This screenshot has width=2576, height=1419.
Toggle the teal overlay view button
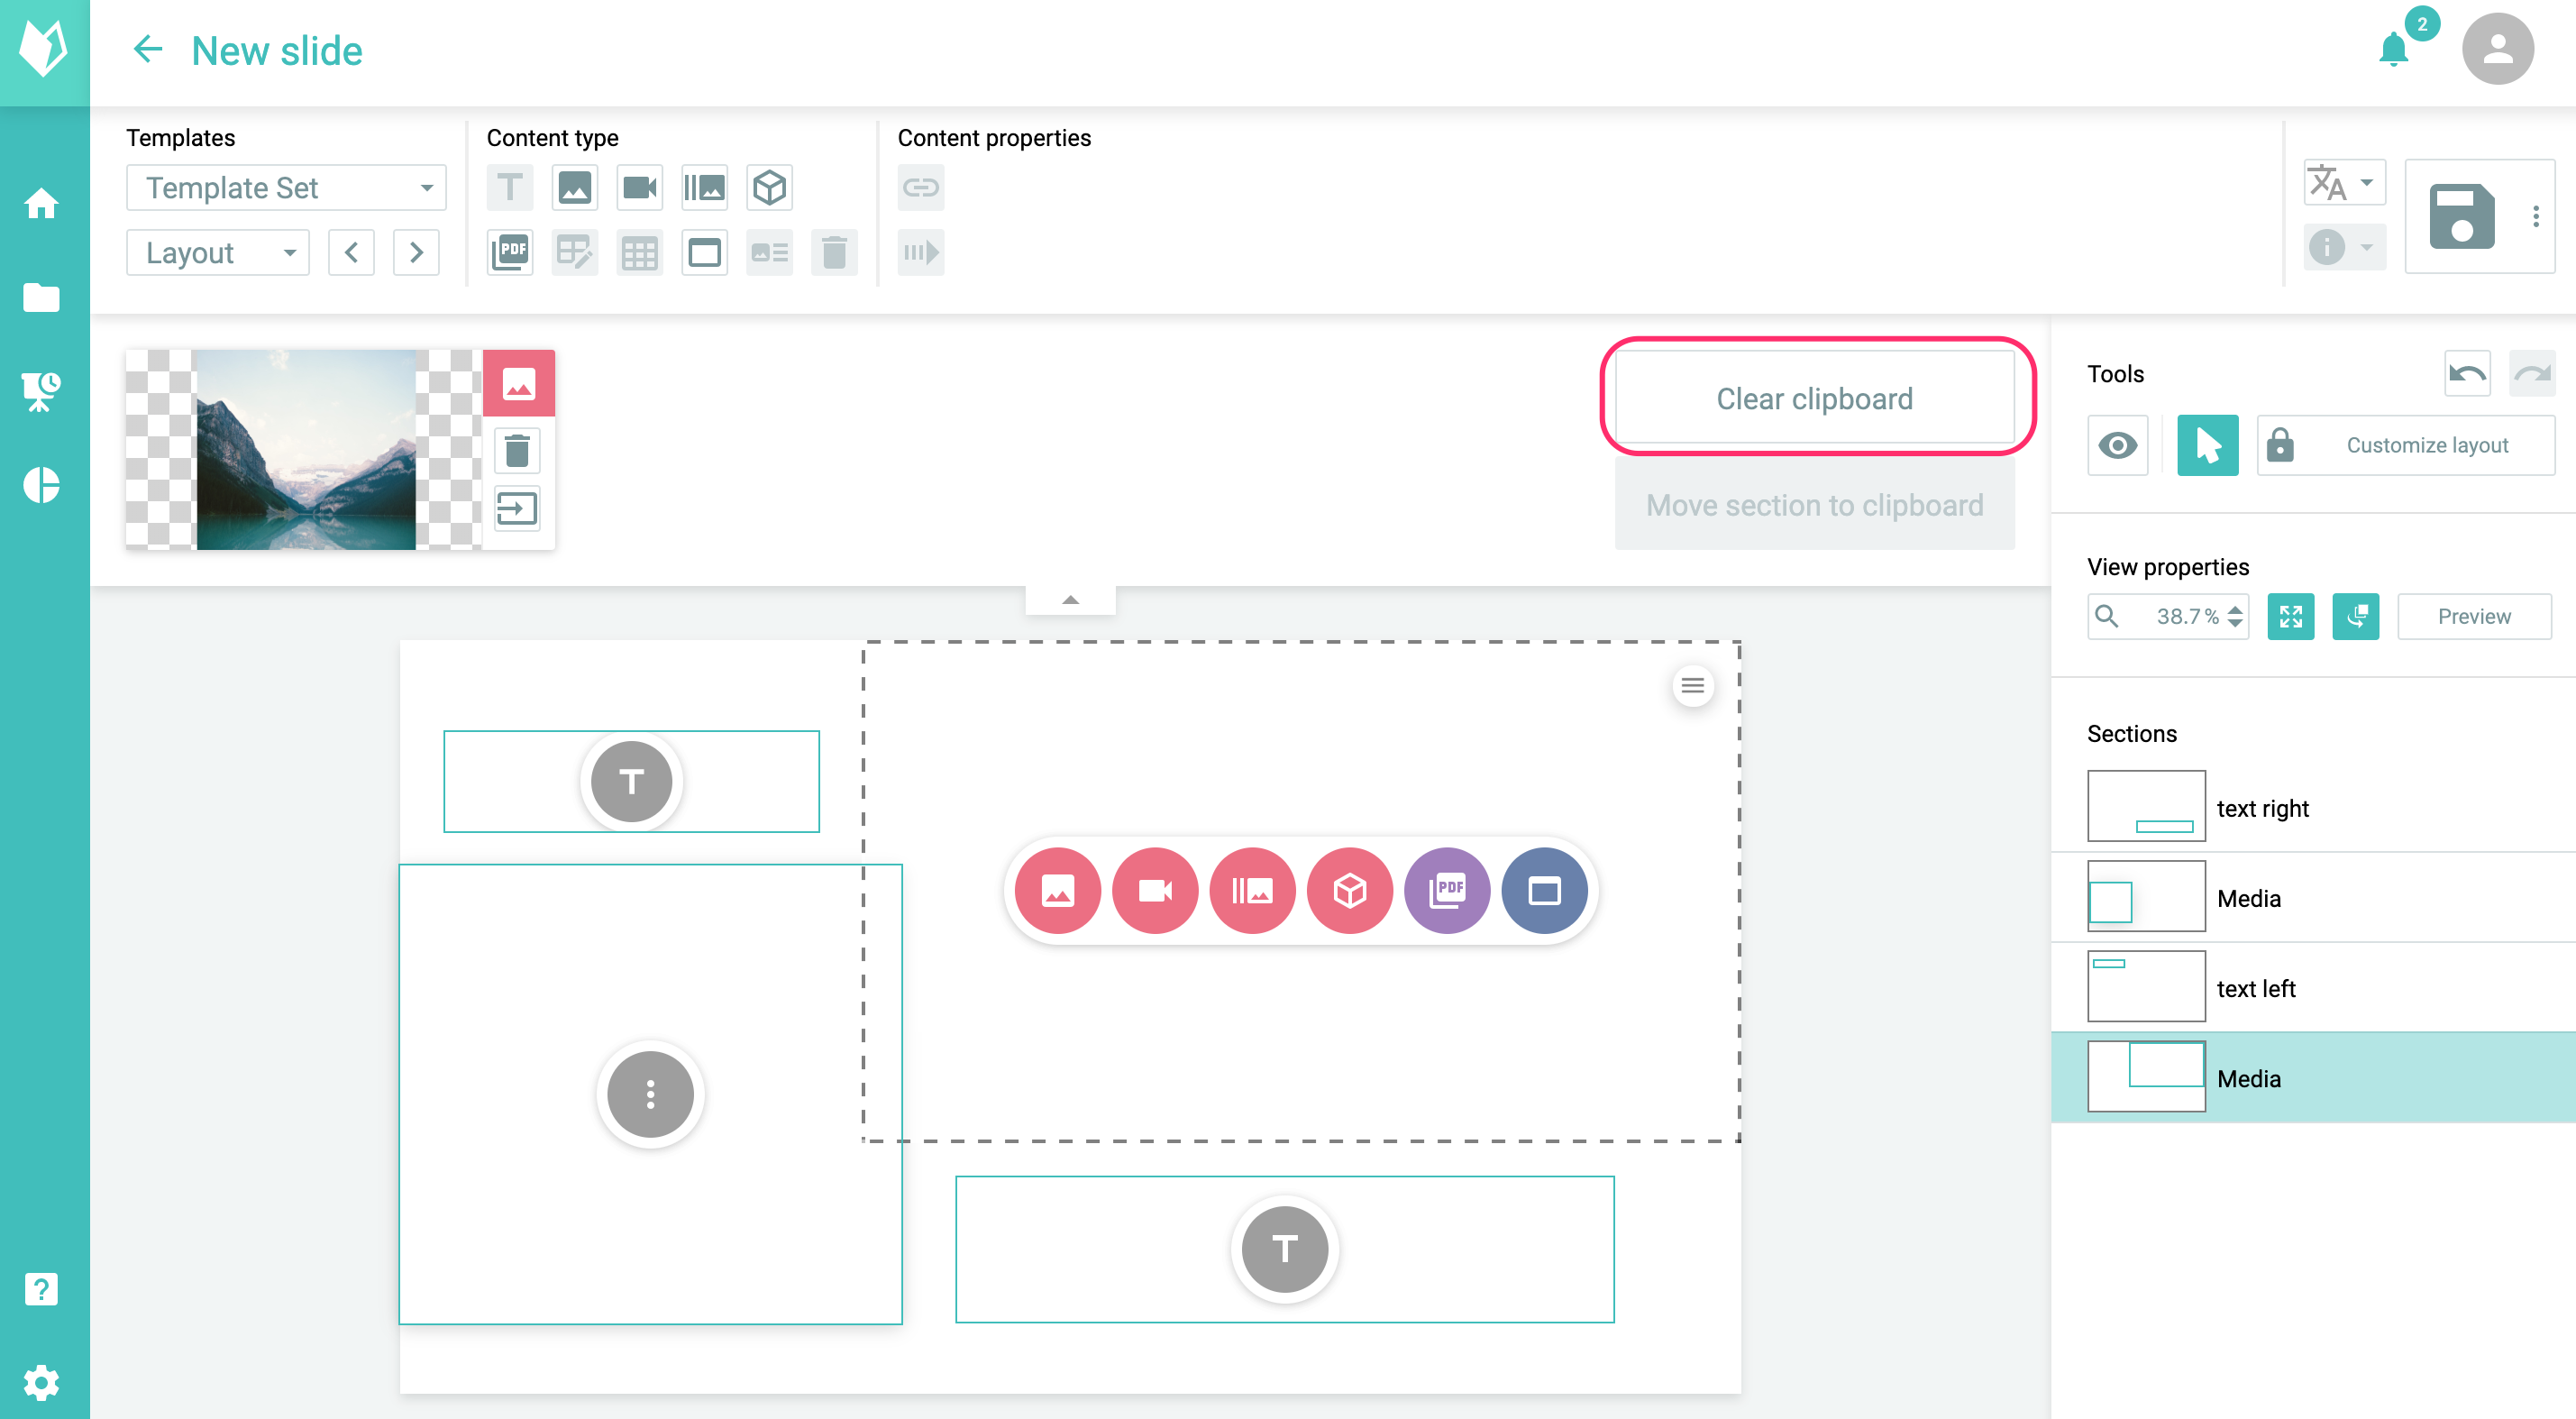(x=2356, y=616)
